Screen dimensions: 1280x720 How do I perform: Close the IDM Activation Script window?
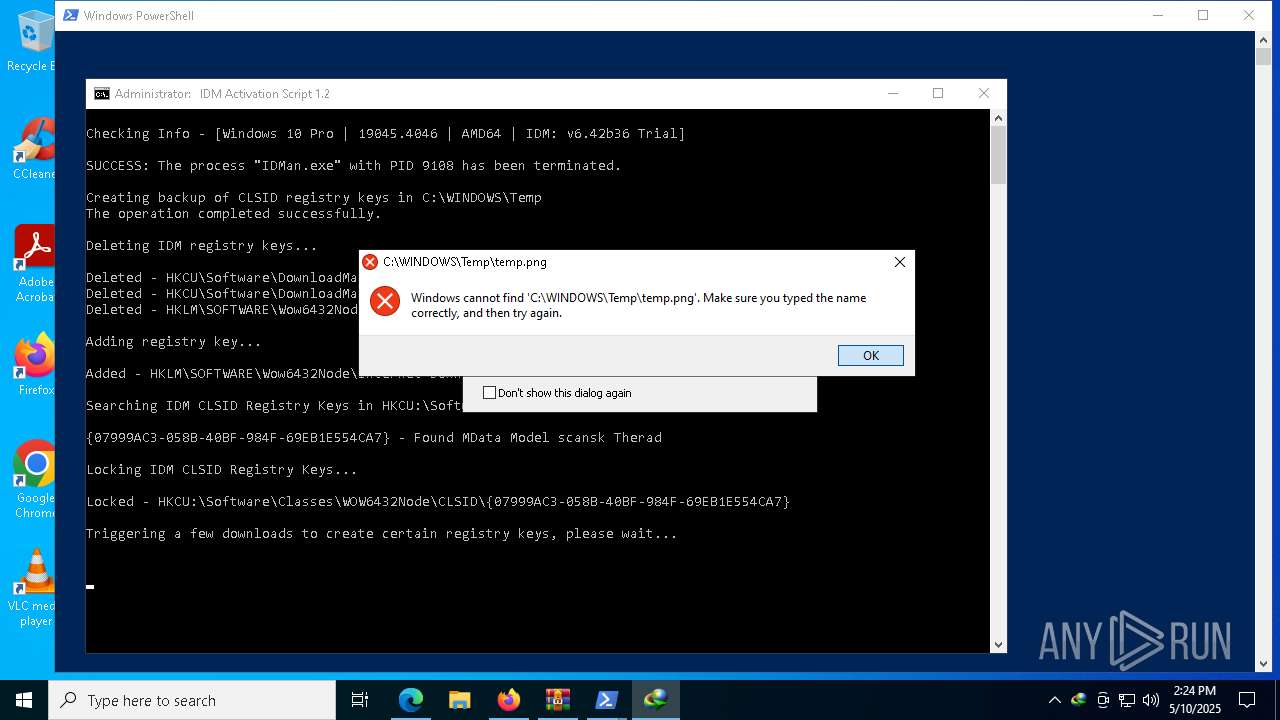click(984, 94)
